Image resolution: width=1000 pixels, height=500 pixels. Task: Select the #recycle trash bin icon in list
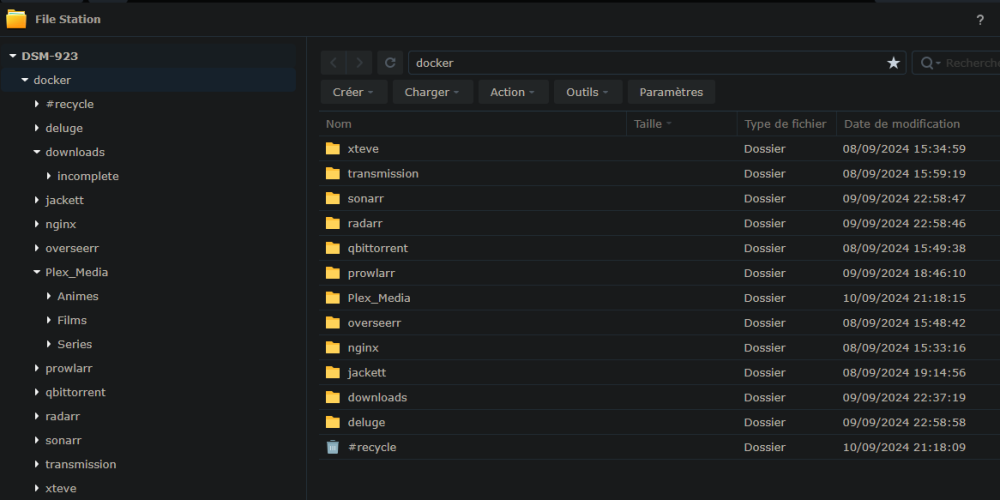click(333, 447)
